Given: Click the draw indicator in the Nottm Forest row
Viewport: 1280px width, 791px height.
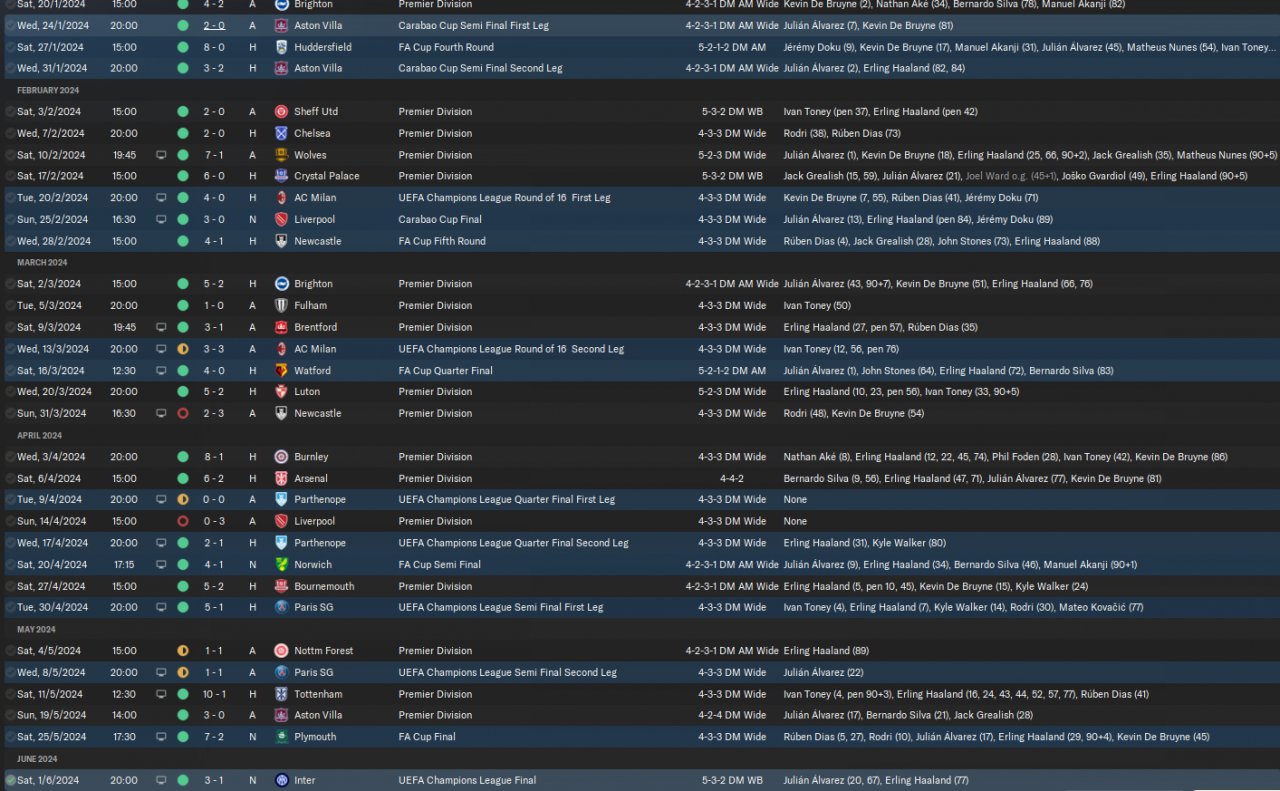Looking at the screenshot, I should tap(183, 651).
